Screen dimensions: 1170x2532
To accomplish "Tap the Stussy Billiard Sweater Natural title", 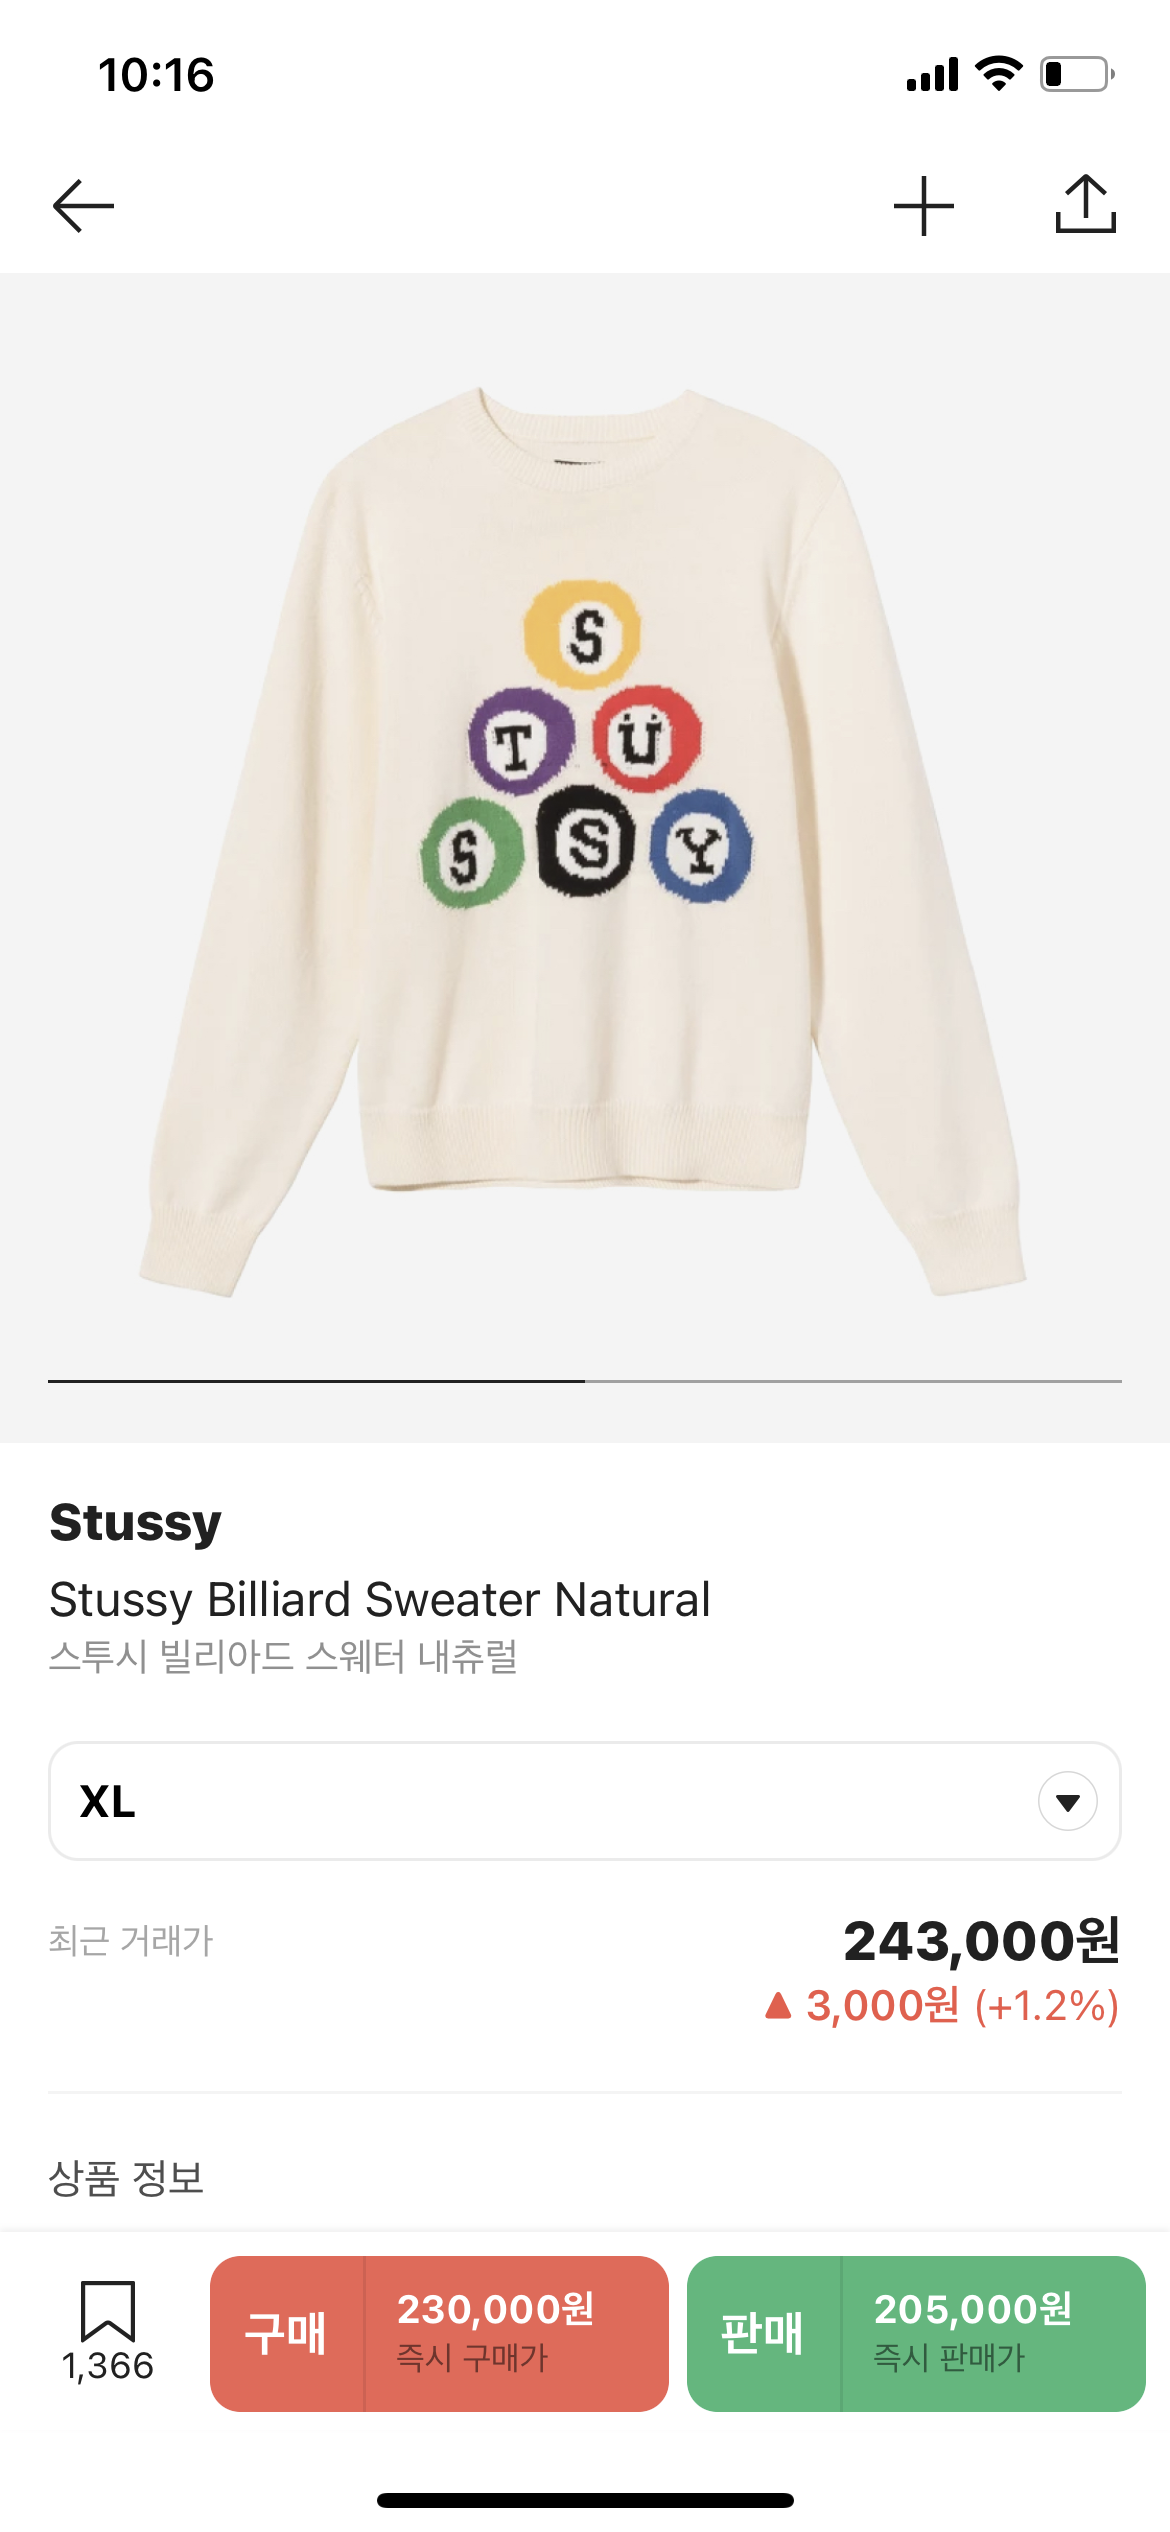I will [x=380, y=1599].
